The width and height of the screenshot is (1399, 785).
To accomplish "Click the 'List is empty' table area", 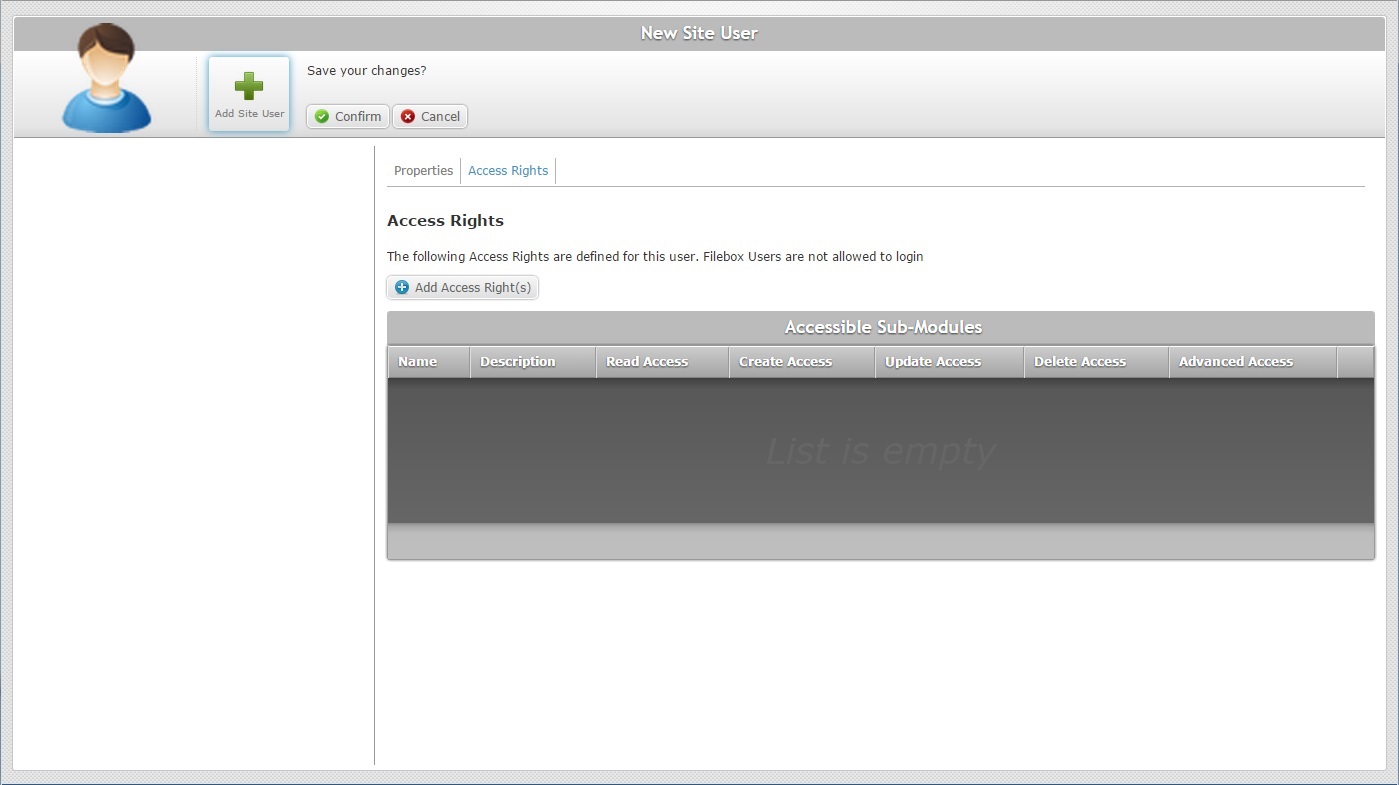I will click(881, 451).
